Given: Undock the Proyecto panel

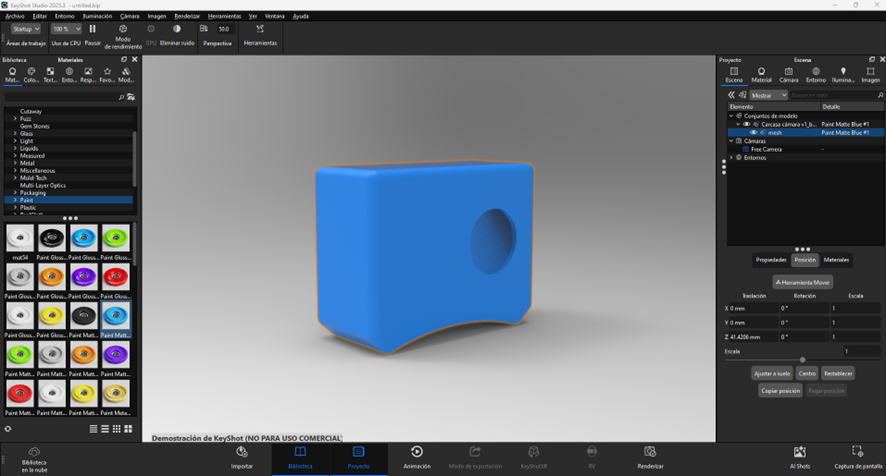Looking at the screenshot, I should pyautogui.click(x=872, y=59).
